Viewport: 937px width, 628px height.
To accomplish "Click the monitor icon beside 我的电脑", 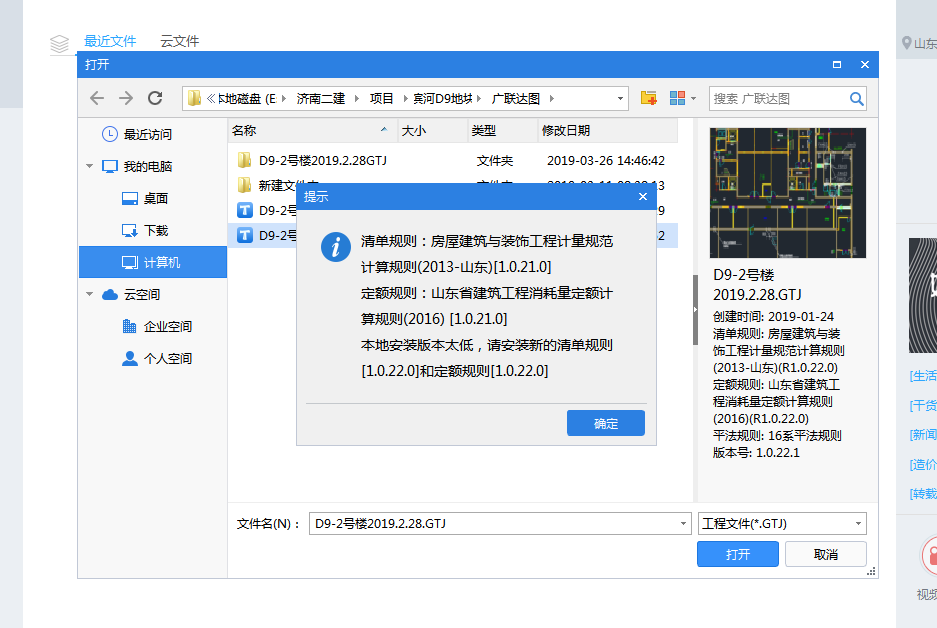I will coord(110,166).
